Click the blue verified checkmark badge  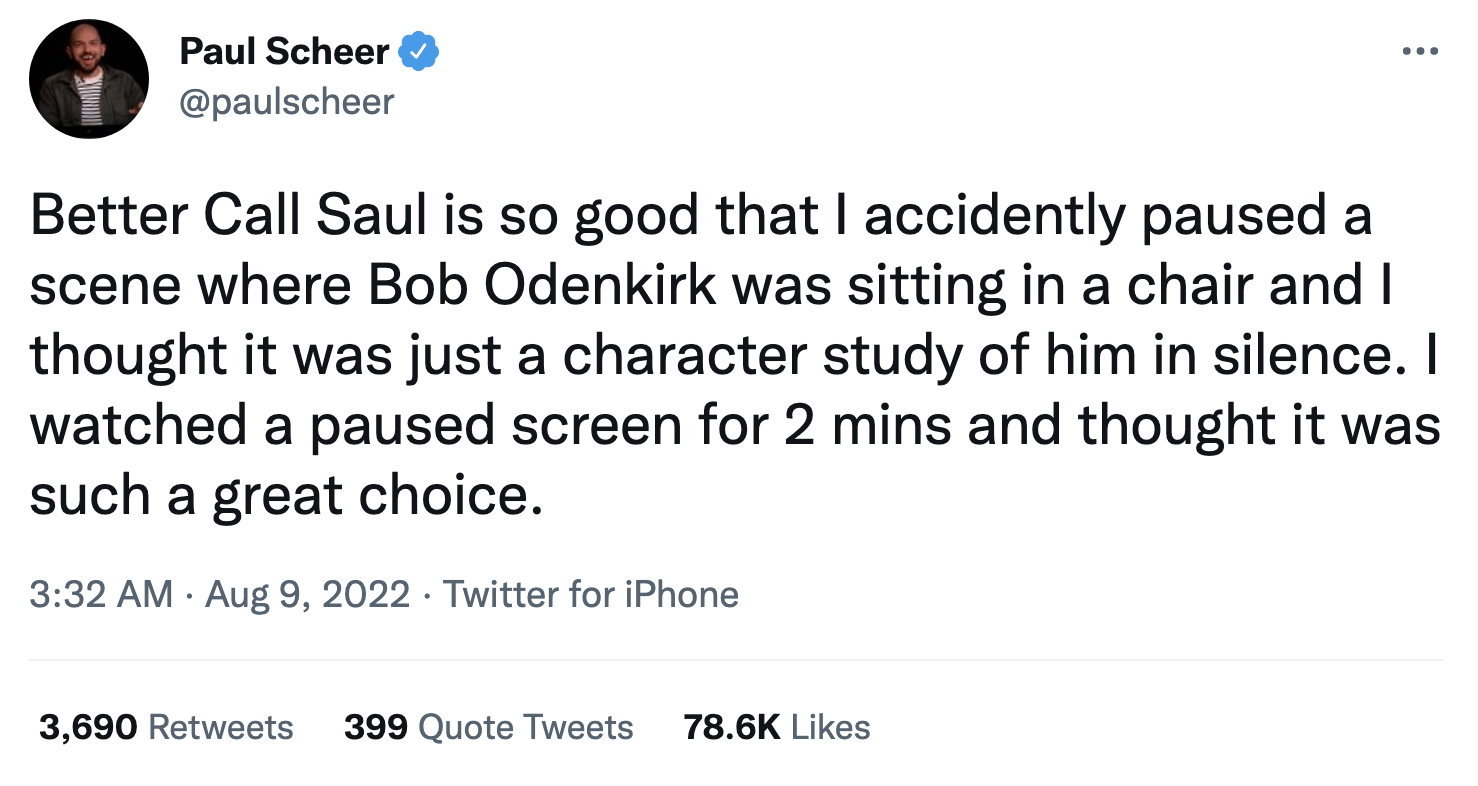tap(420, 51)
